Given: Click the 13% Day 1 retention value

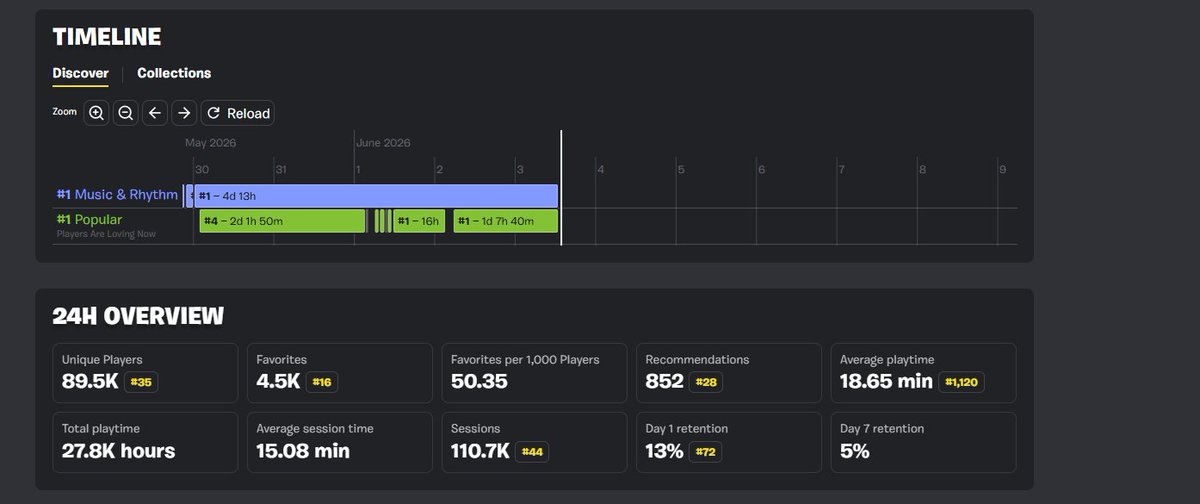Looking at the screenshot, I should (665, 451).
